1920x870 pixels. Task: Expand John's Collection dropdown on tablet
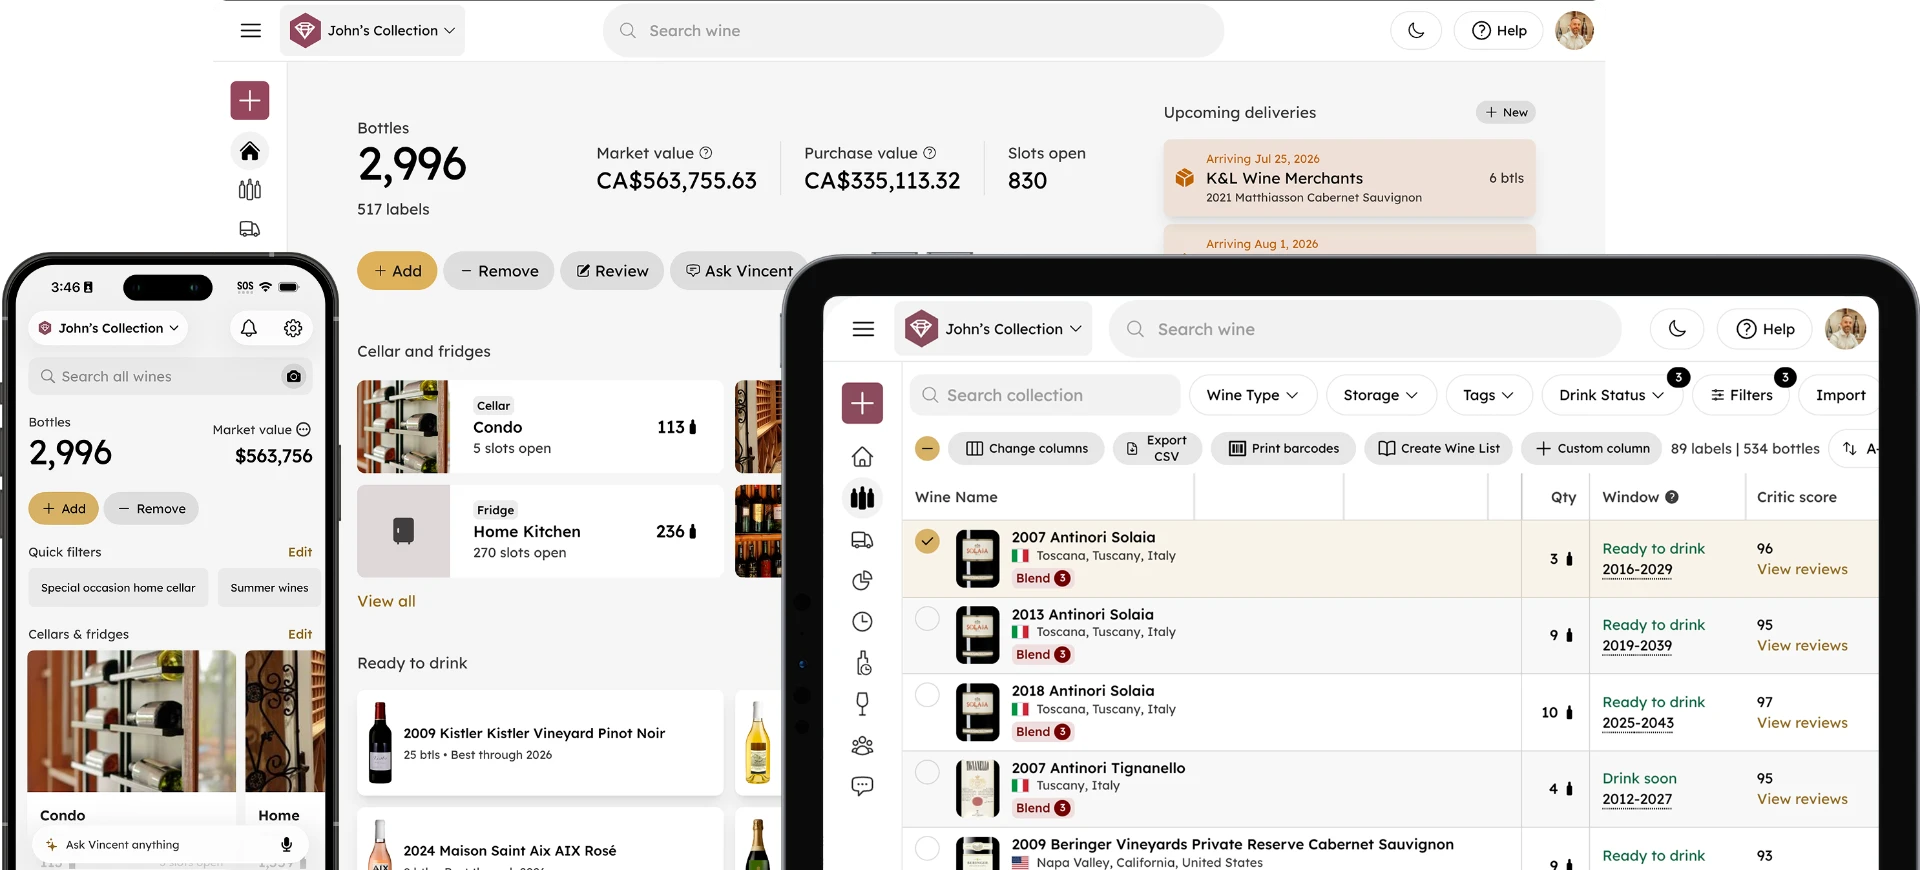pyautogui.click(x=993, y=329)
